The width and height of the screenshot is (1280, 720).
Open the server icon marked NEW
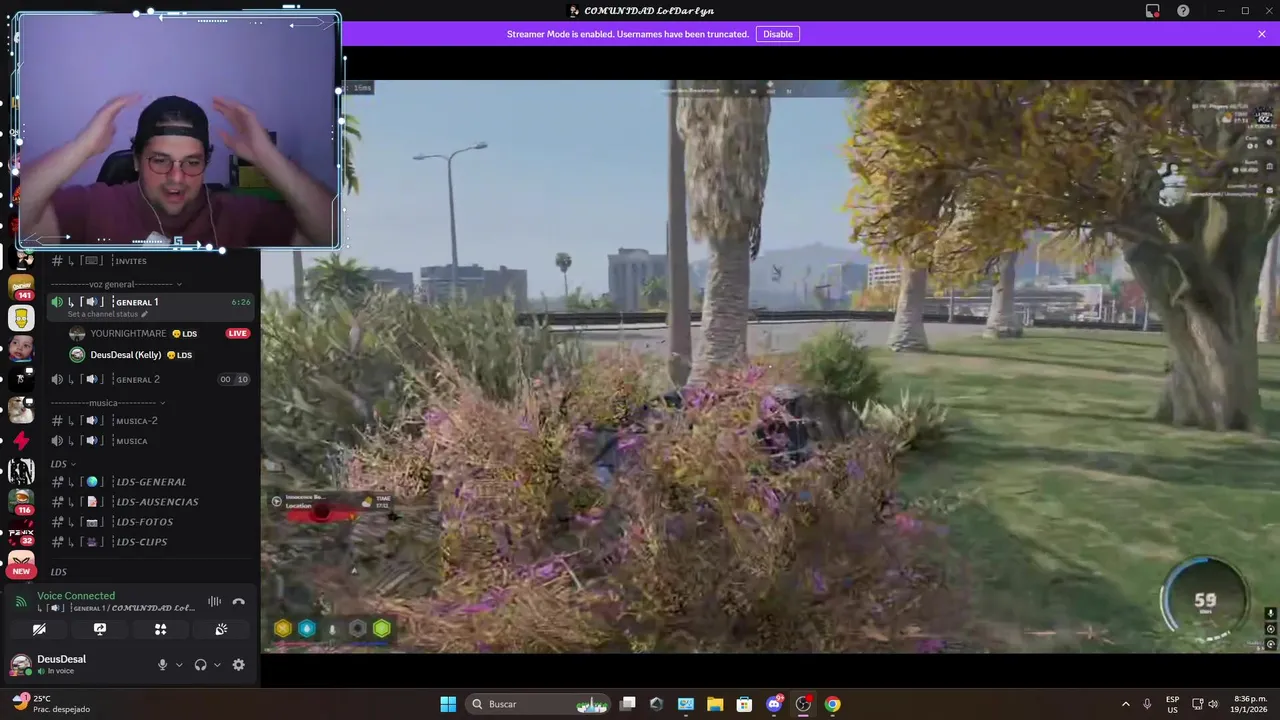click(21, 564)
